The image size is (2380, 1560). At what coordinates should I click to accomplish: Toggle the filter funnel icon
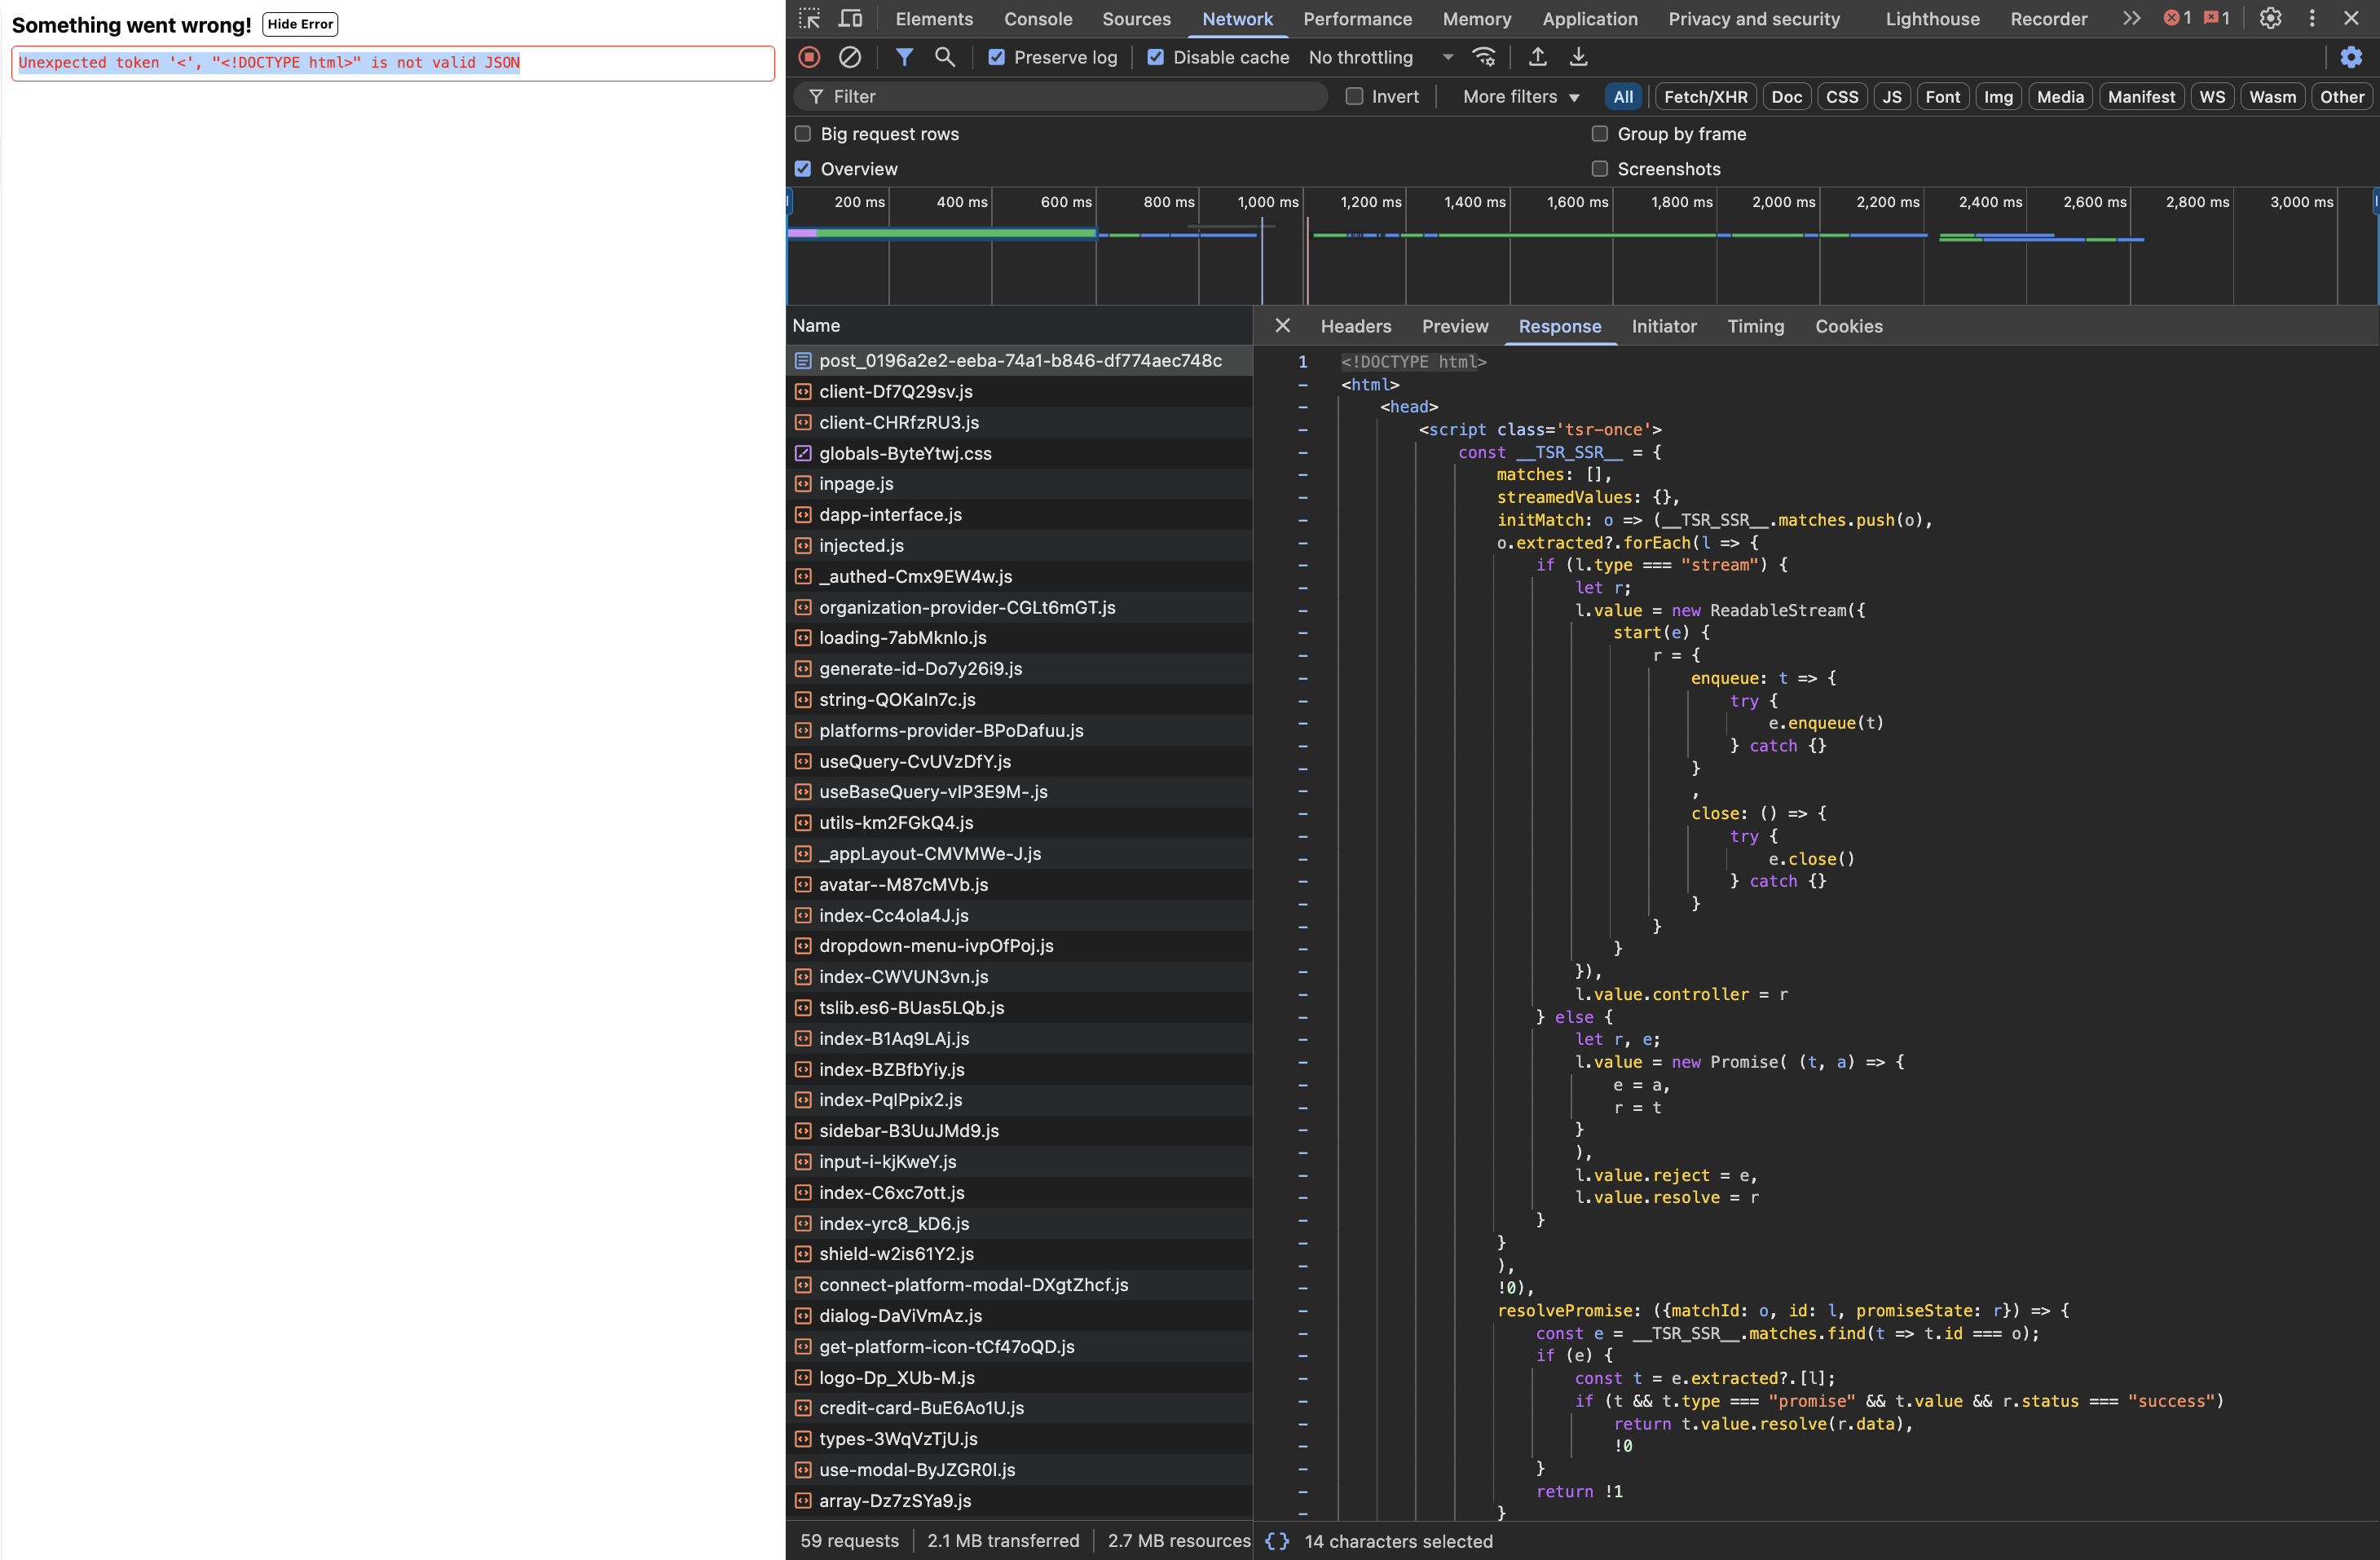tap(904, 57)
